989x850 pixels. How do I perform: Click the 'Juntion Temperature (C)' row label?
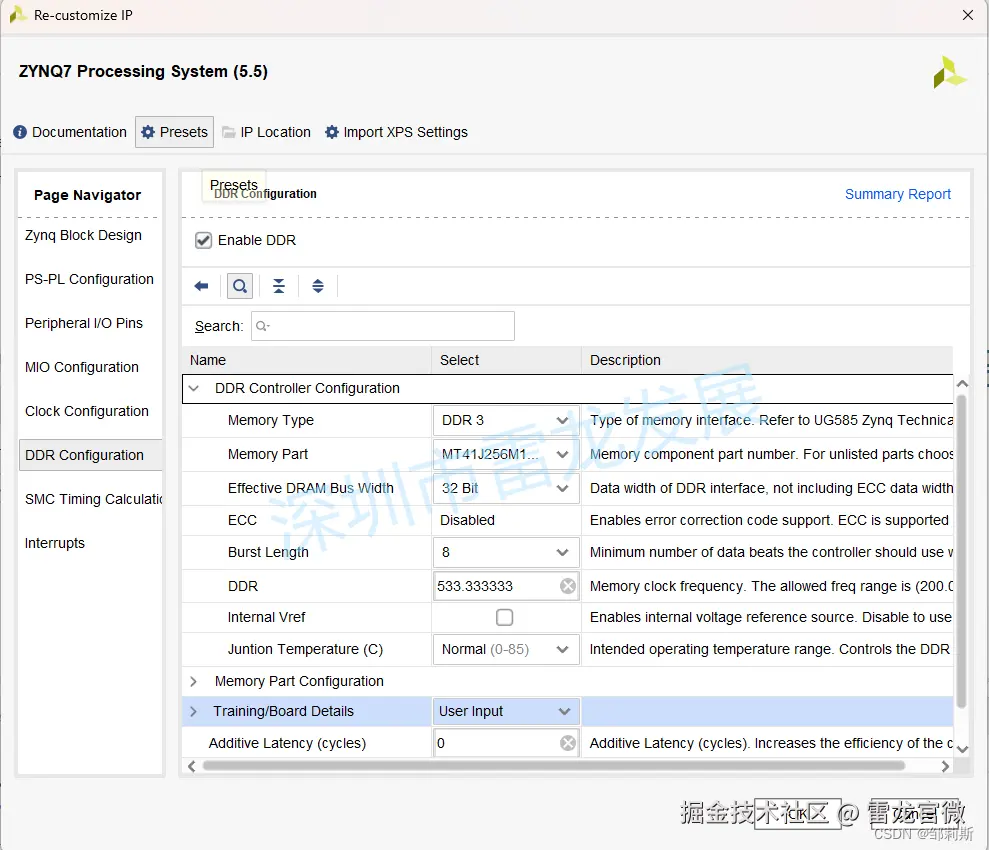coord(305,649)
